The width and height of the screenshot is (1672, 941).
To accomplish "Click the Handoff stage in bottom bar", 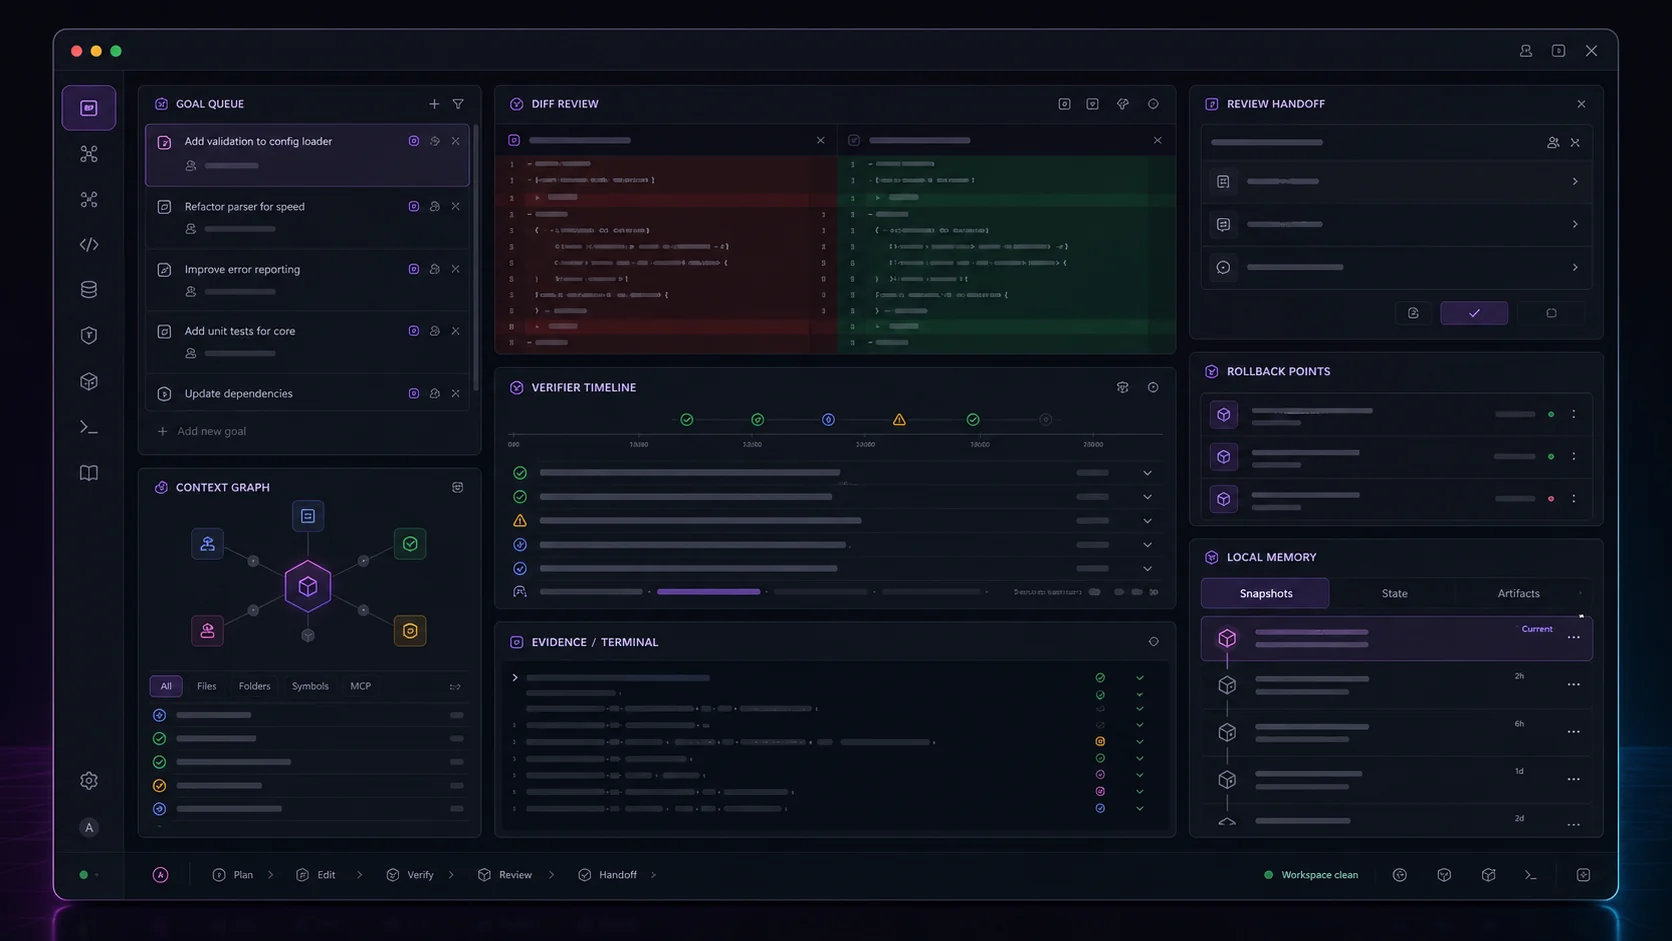I will tap(607, 875).
